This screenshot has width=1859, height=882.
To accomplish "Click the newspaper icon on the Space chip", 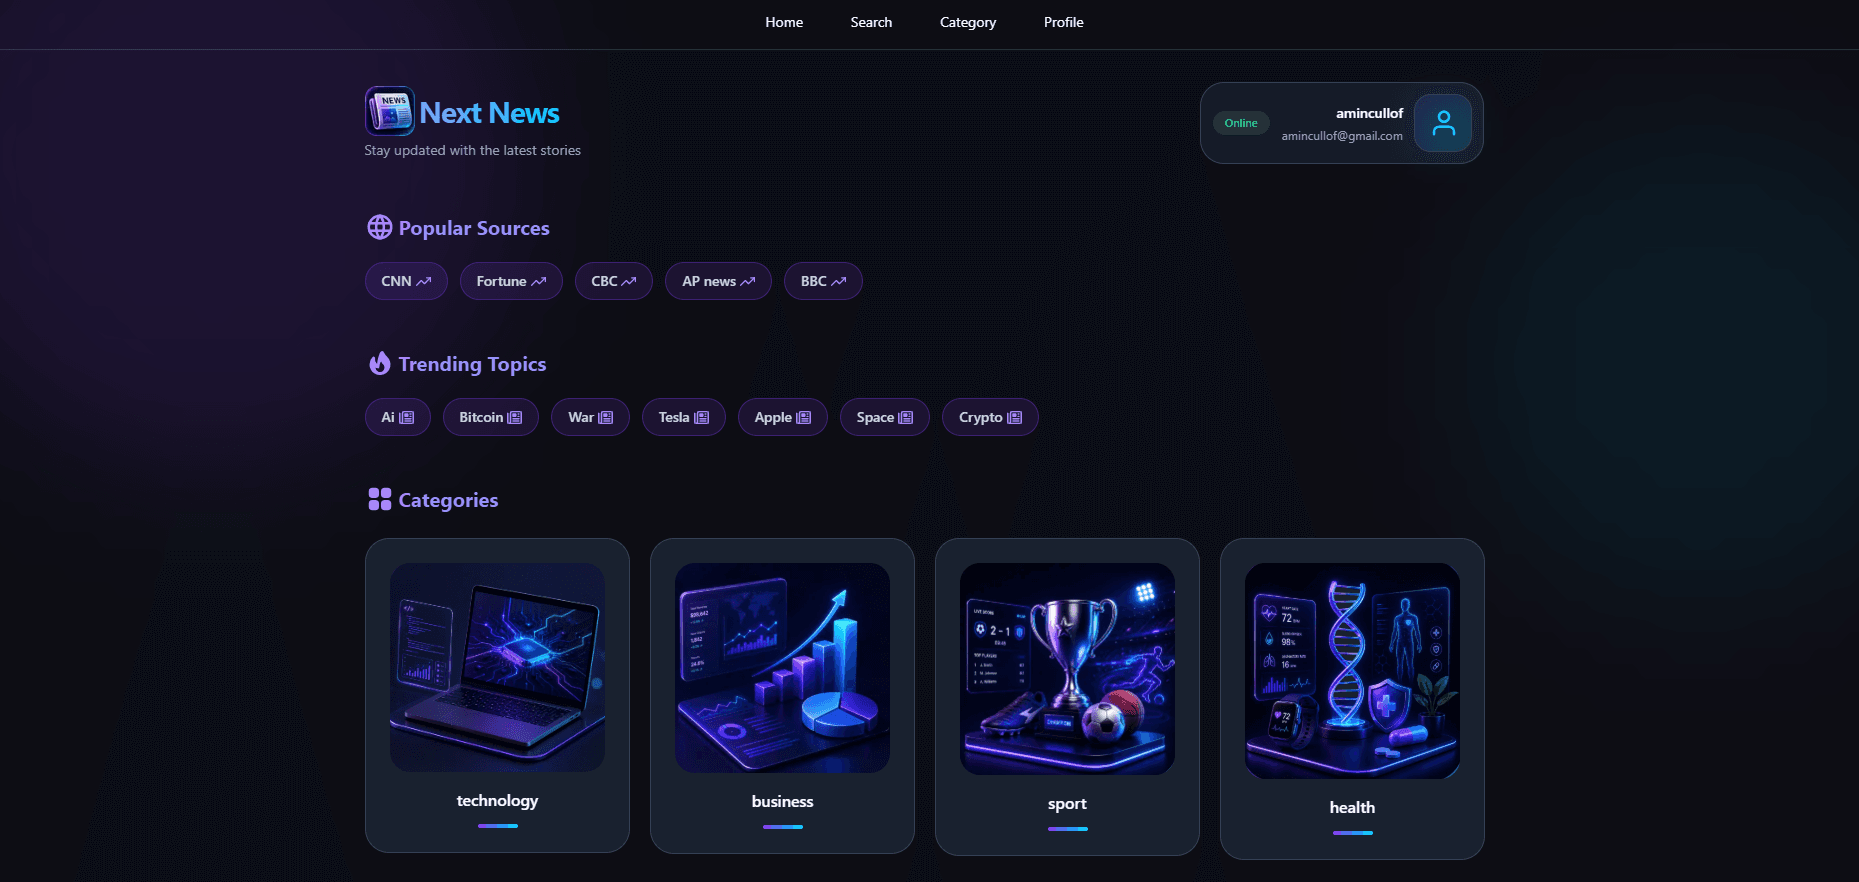I will [906, 417].
